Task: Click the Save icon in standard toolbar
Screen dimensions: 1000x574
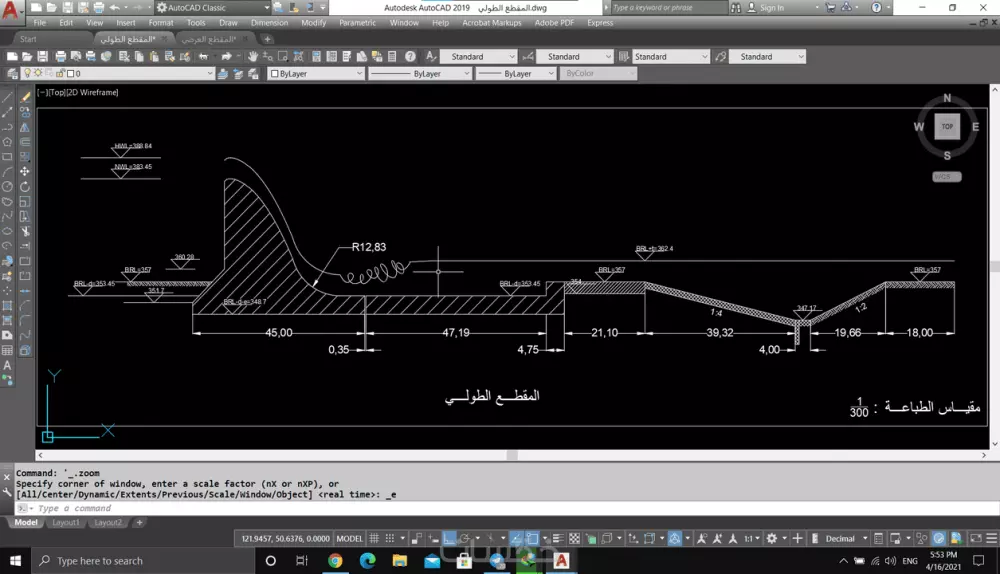Action: pyautogui.click(x=42, y=57)
